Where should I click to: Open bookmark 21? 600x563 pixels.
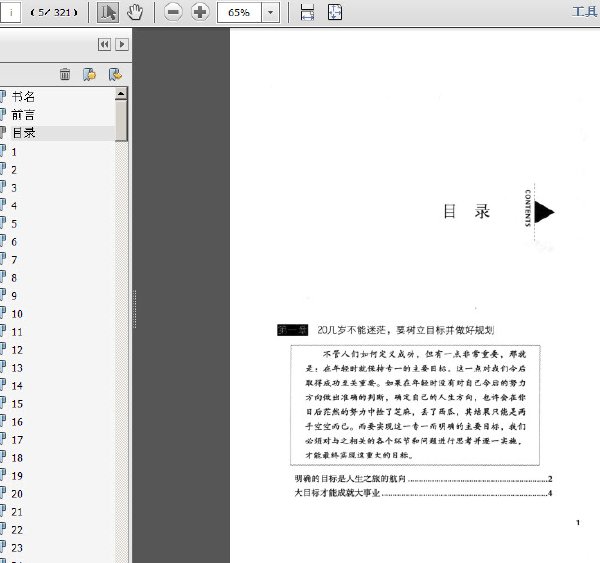[x=17, y=512]
